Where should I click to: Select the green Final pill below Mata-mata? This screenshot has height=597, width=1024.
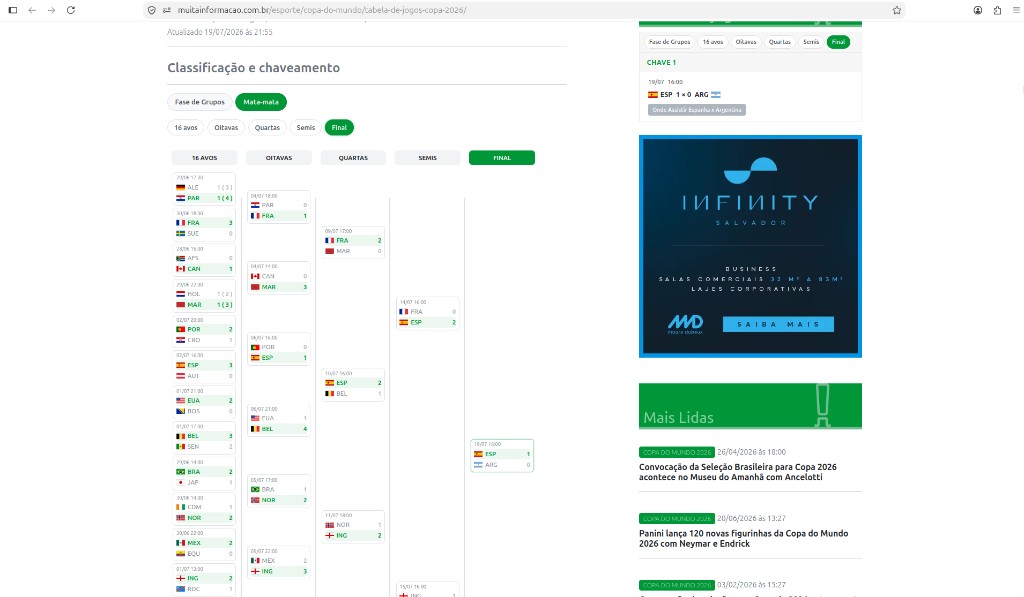(339, 127)
